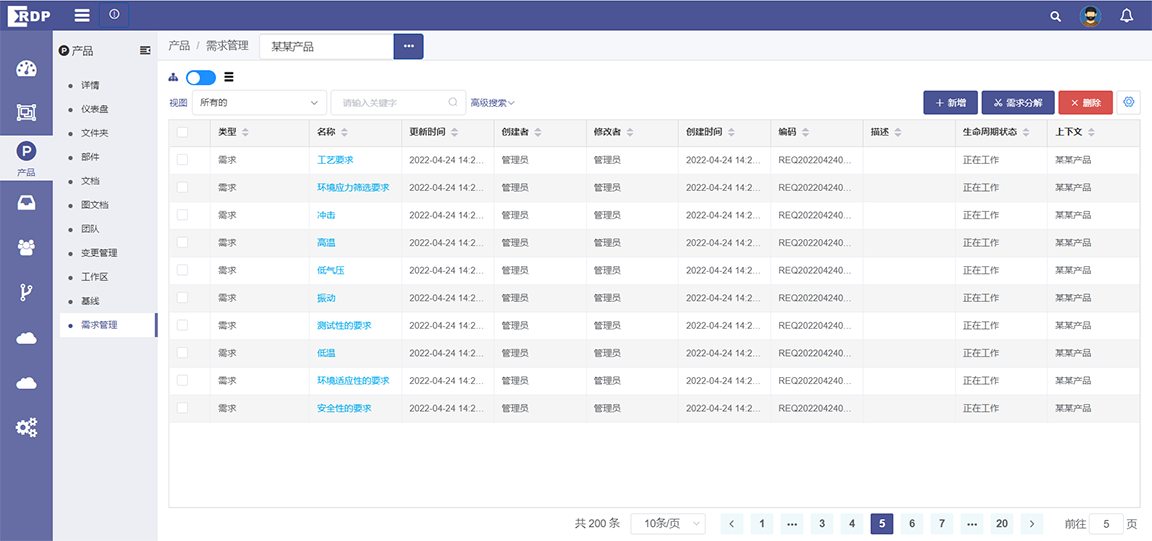Select the 产品 sidebar icon
The height and width of the screenshot is (541, 1152).
coord(26,157)
